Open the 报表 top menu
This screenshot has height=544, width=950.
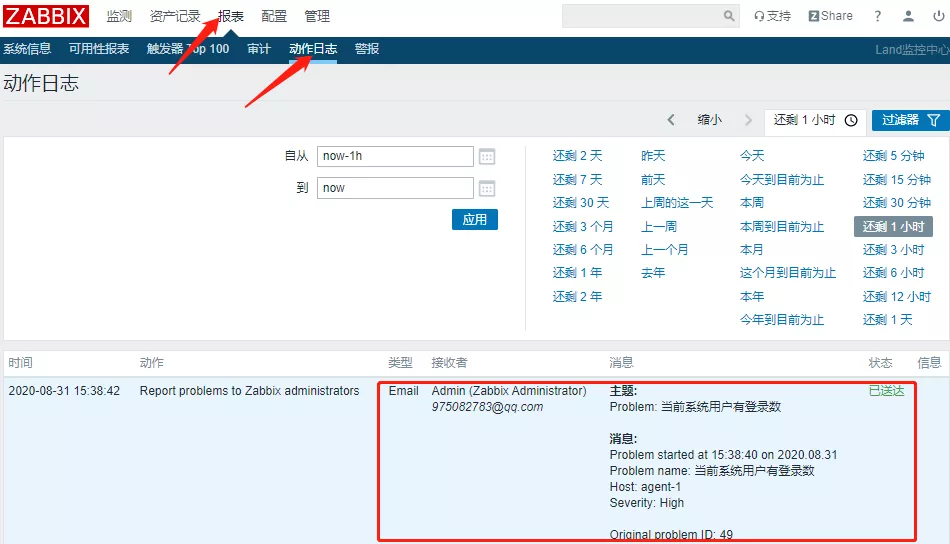[231, 16]
